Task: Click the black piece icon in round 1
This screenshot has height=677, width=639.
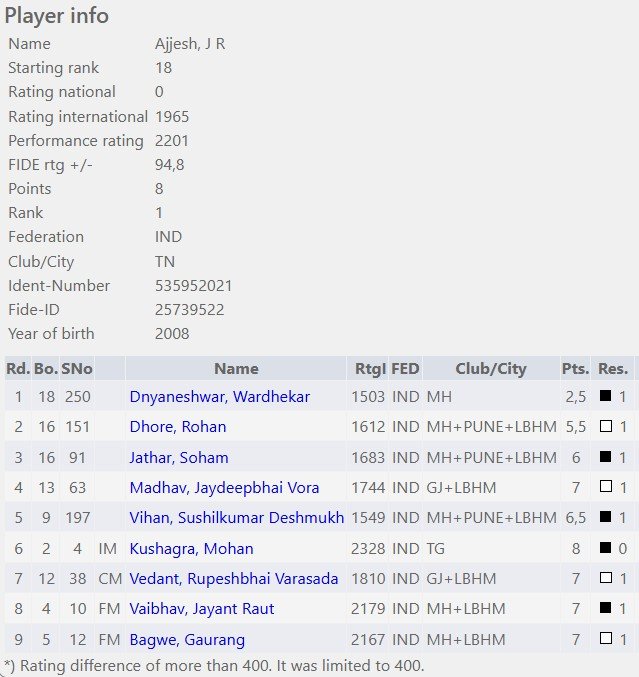Action: tap(605, 395)
